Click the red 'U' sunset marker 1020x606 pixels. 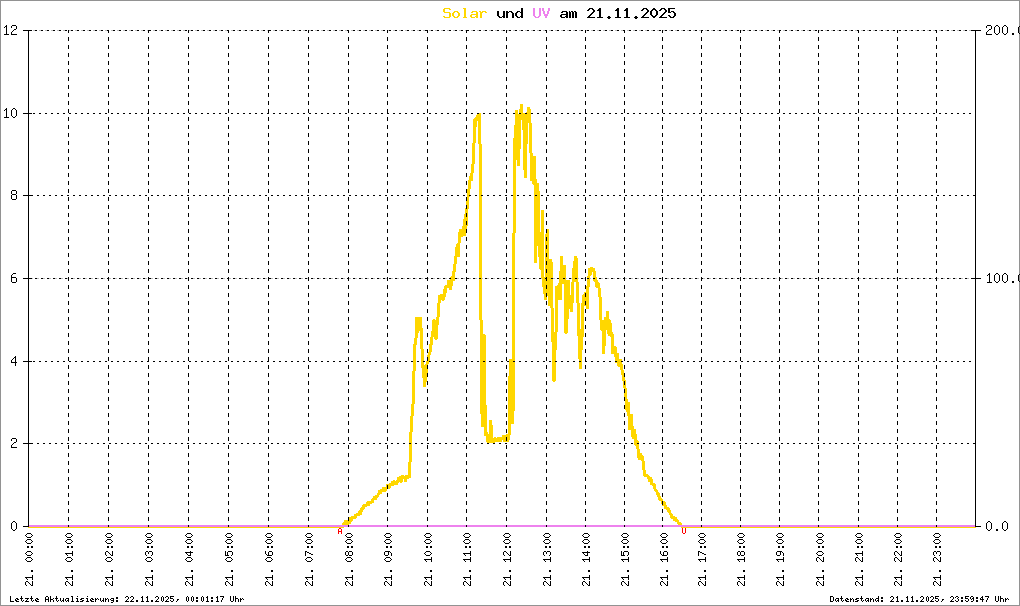pos(684,531)
